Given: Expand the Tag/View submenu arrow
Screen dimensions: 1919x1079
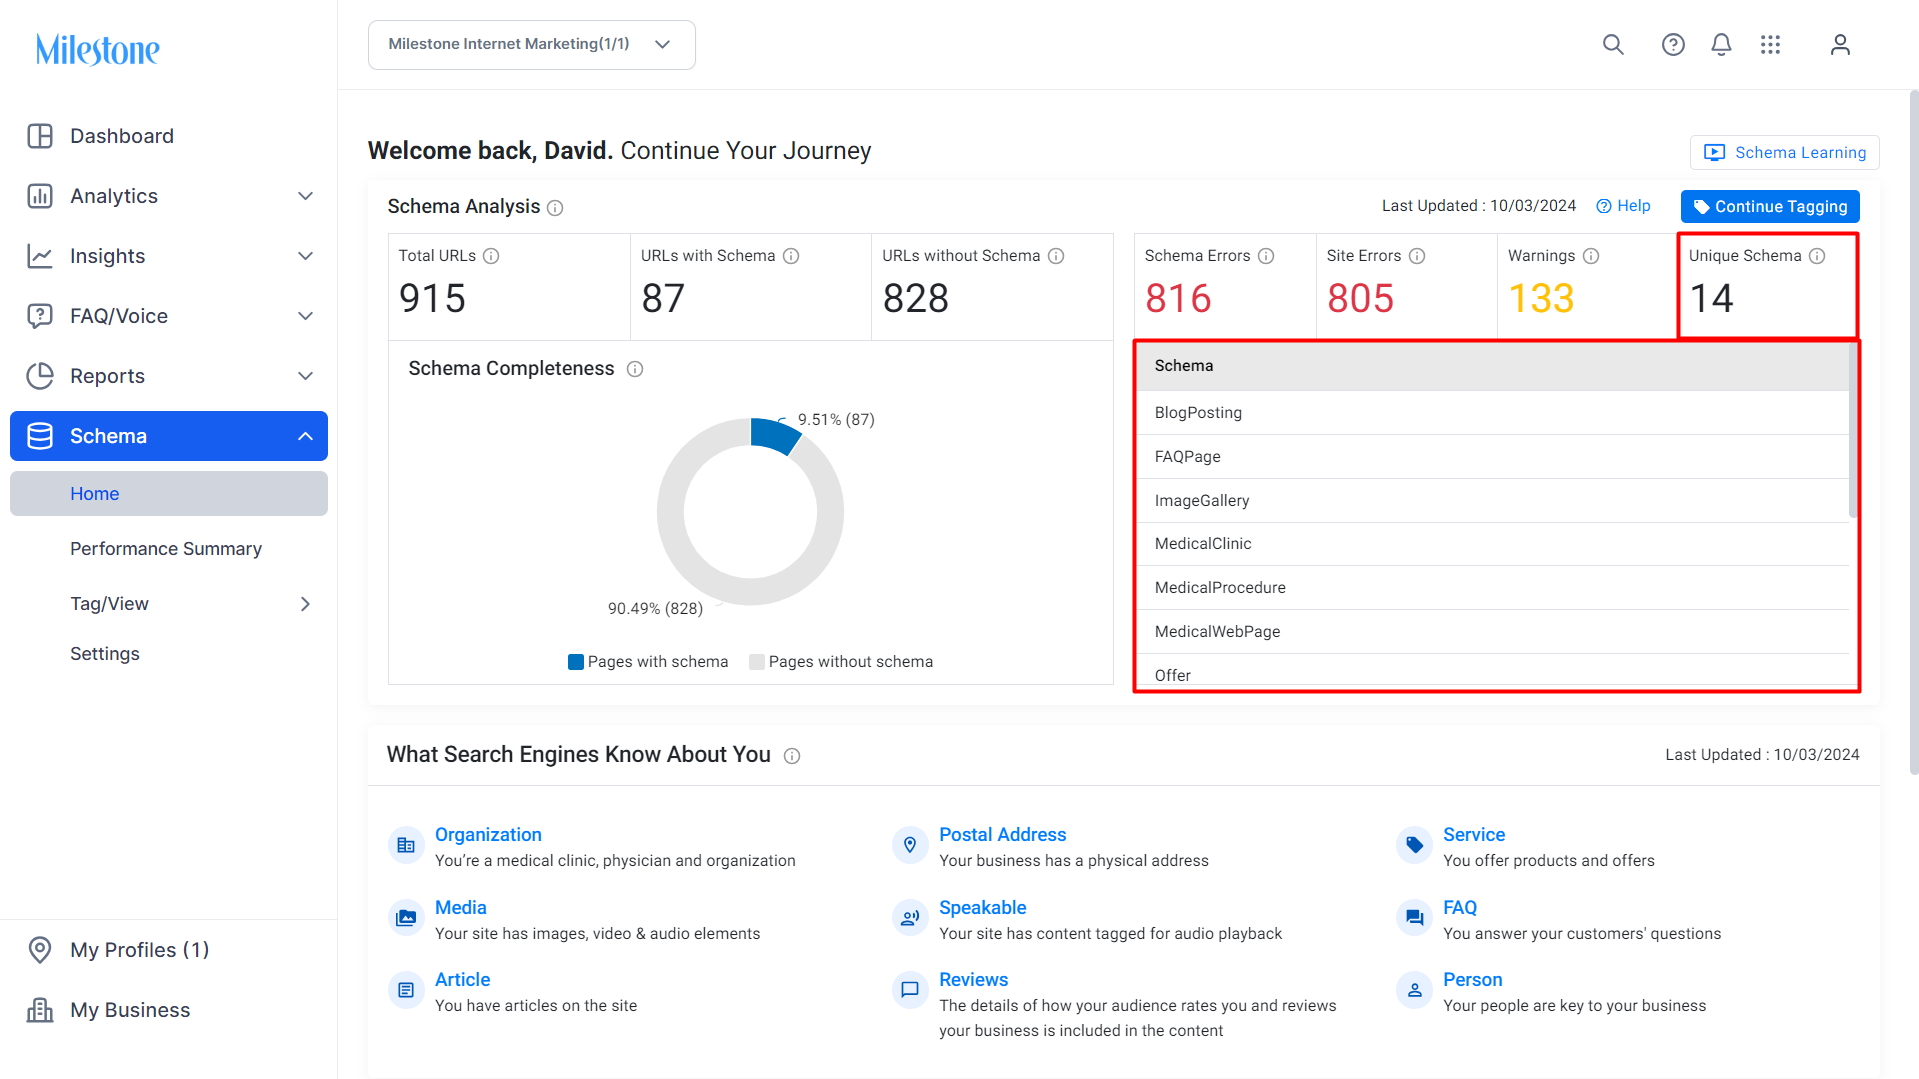Looking at the screenshot, I should pyautogui.click(x=306, y=604).
